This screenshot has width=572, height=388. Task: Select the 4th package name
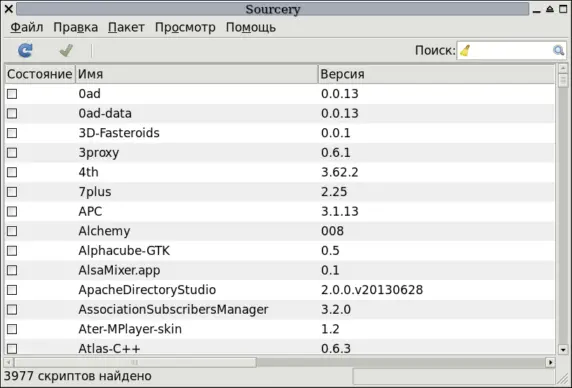(x=88, y=172)
